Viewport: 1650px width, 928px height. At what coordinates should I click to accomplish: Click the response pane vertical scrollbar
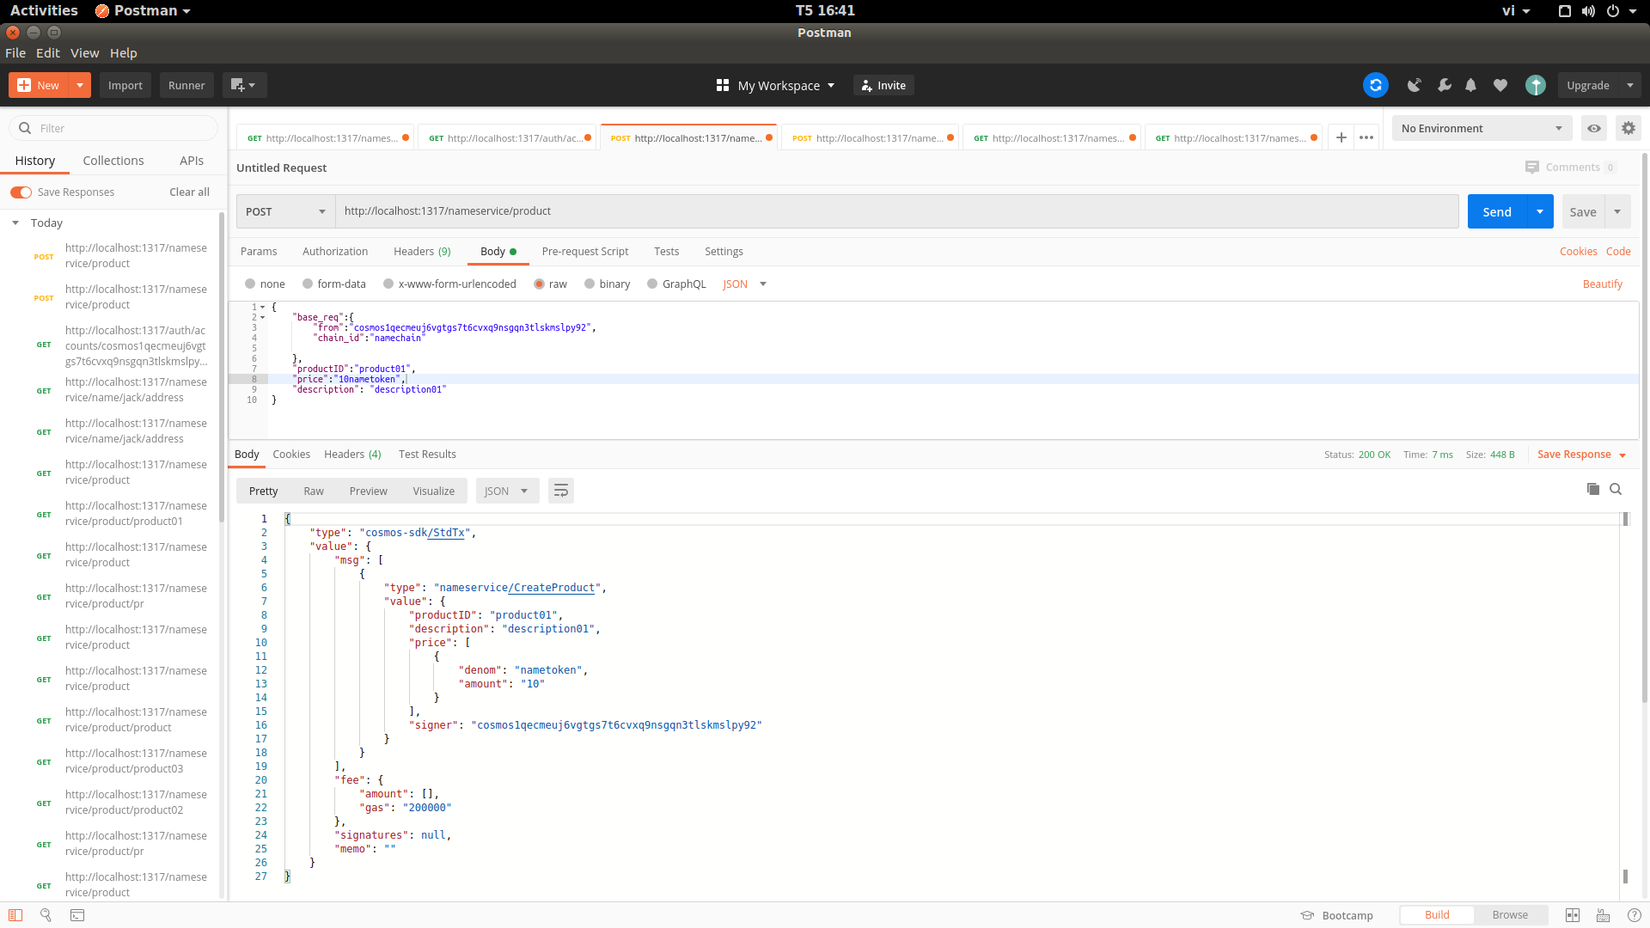(1625, 700)
